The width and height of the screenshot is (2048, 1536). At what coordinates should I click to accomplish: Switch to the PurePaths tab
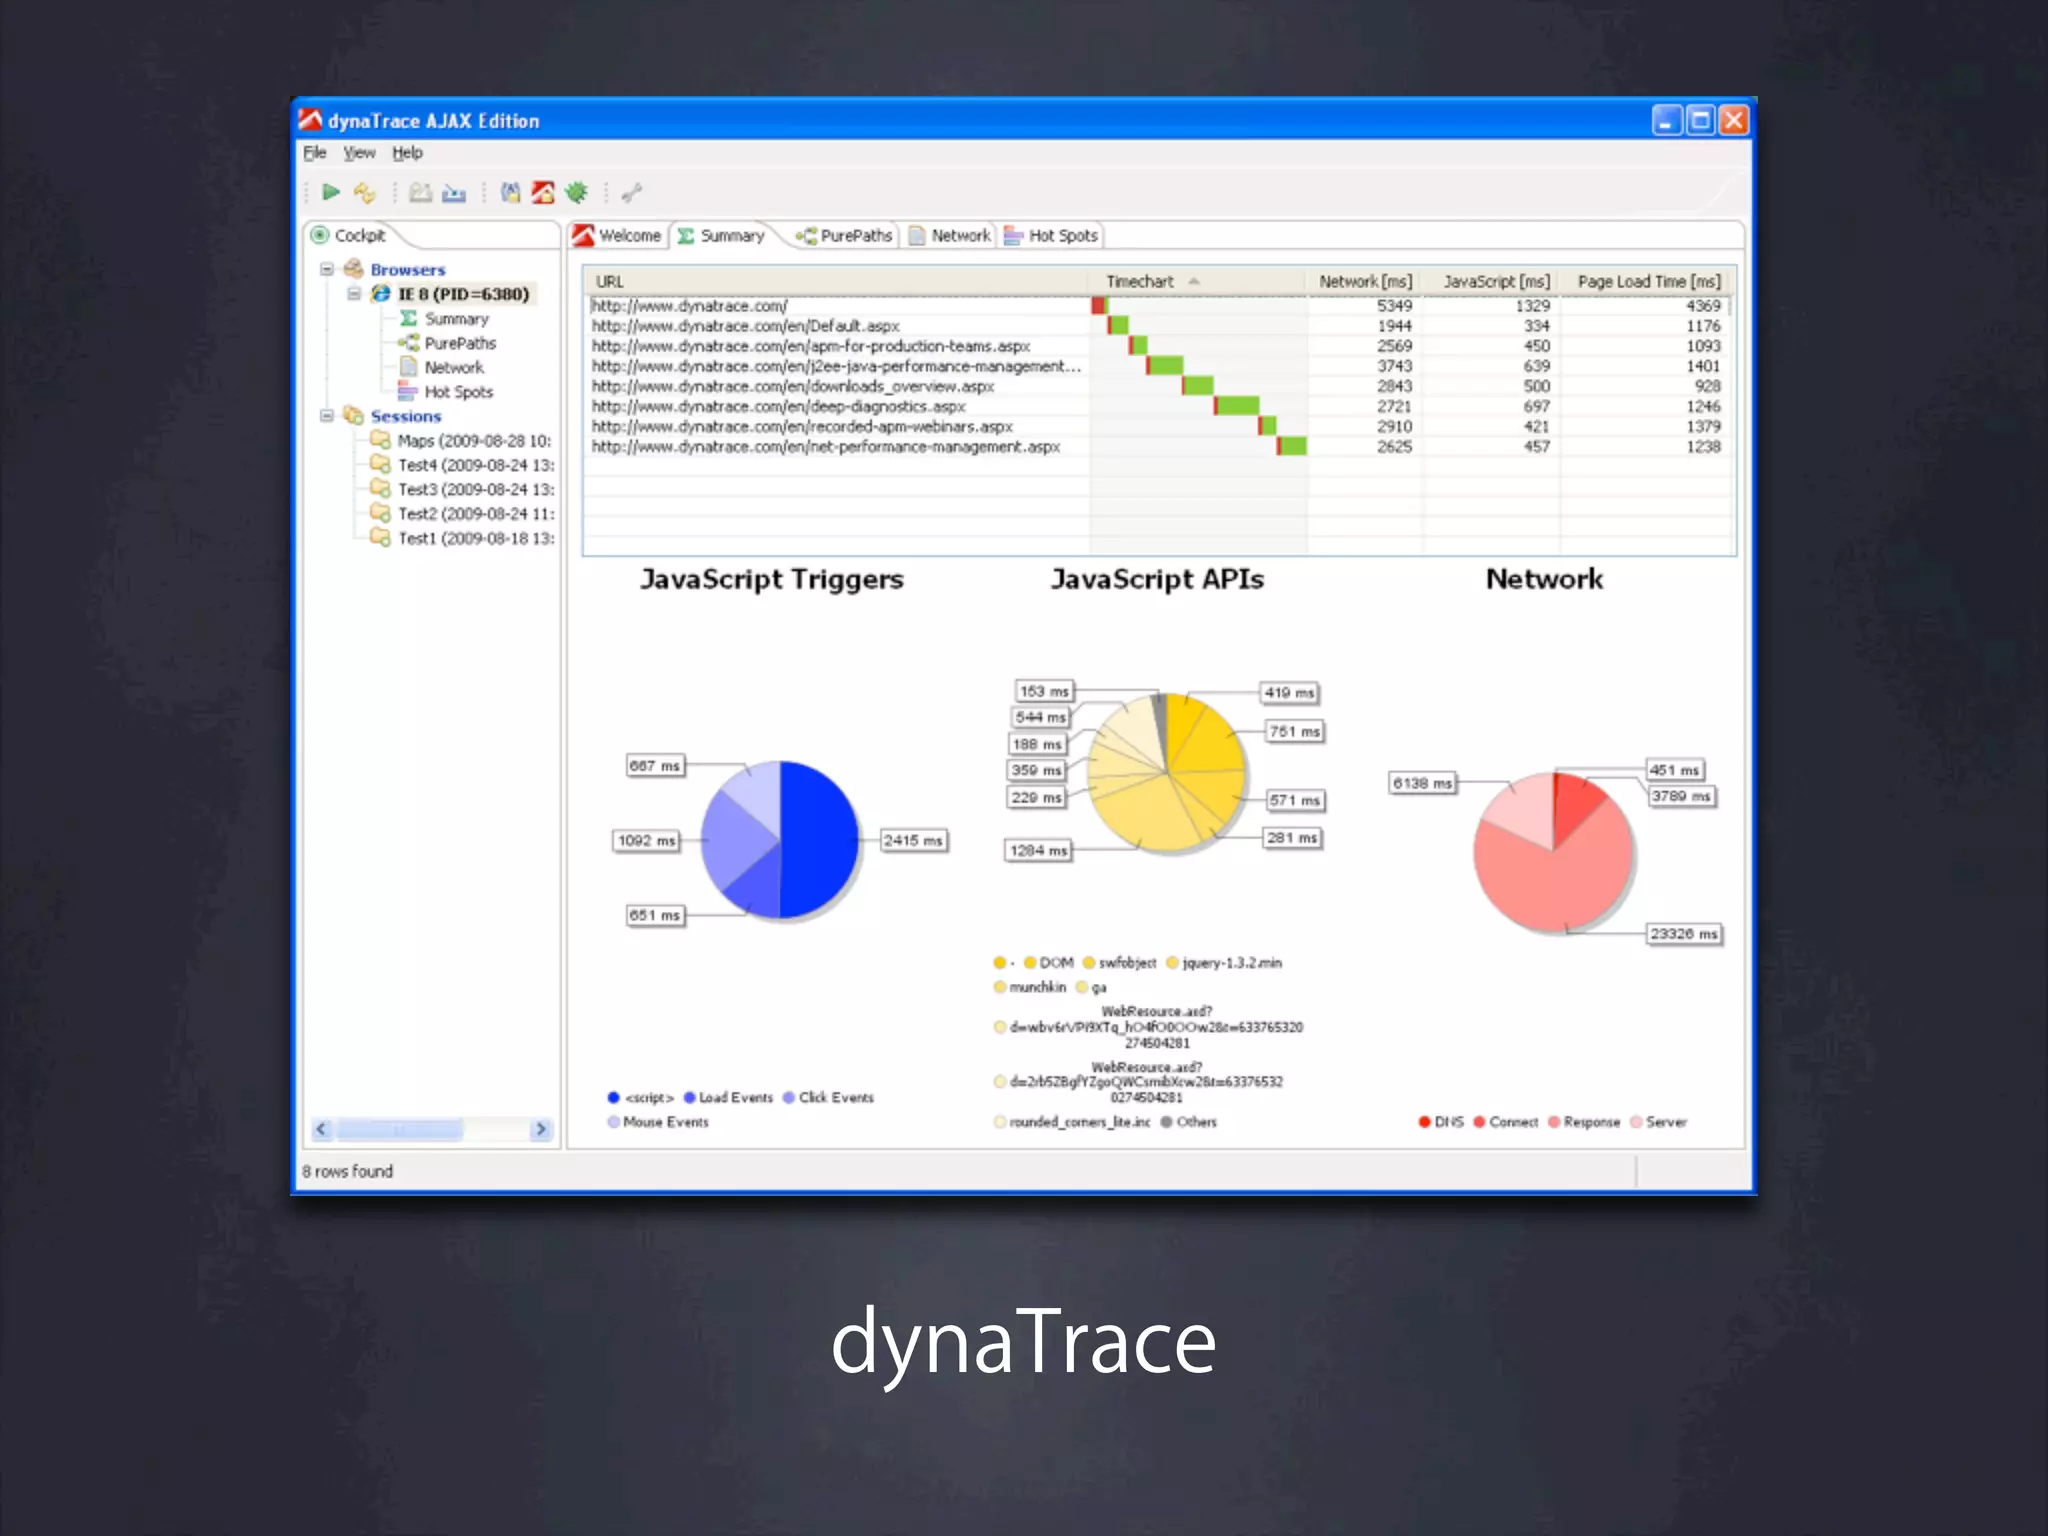pos(845,235)
